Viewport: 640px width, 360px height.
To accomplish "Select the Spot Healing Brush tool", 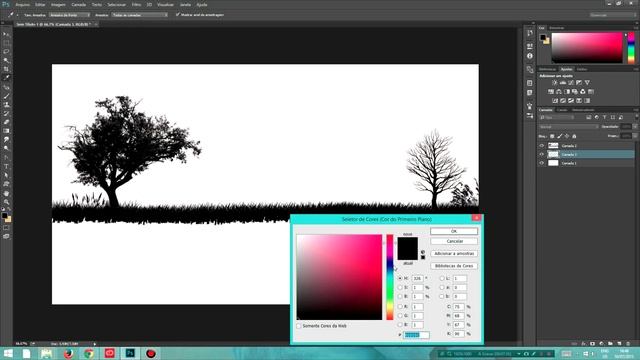I will pyautogui.click(x=6, y=87).
